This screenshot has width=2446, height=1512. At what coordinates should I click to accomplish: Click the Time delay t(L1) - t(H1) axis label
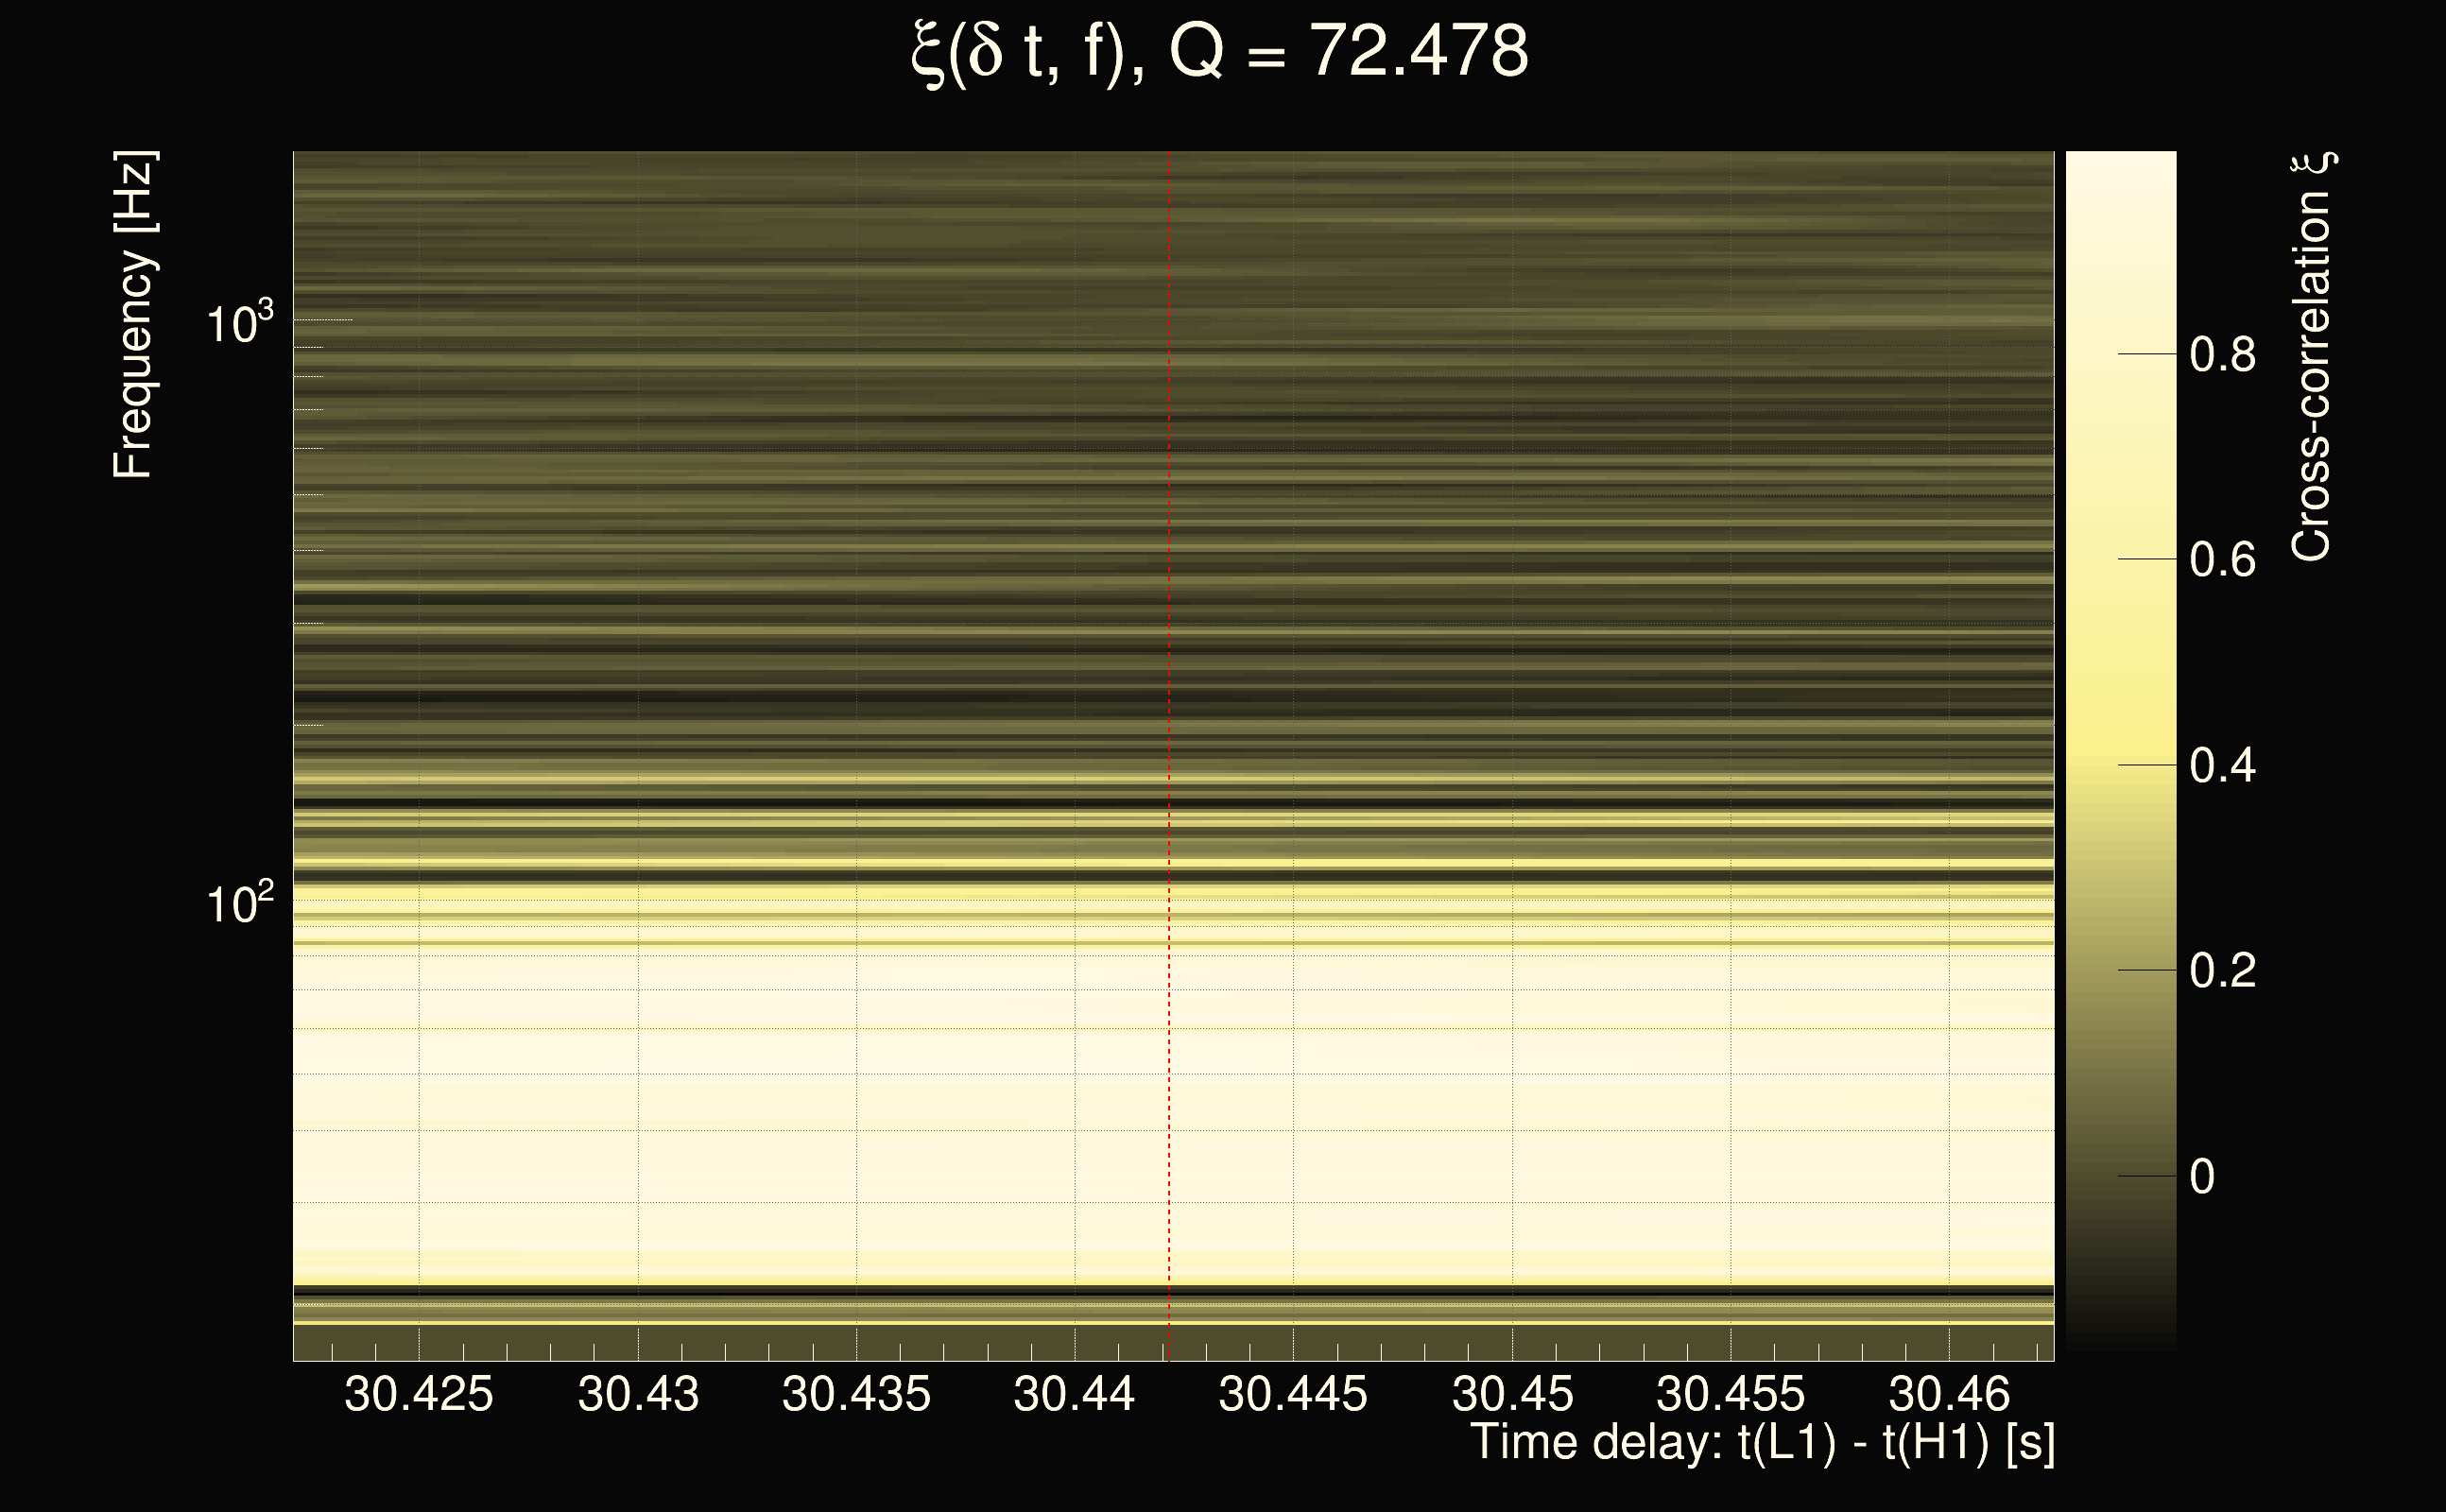click(1762, 1443)
